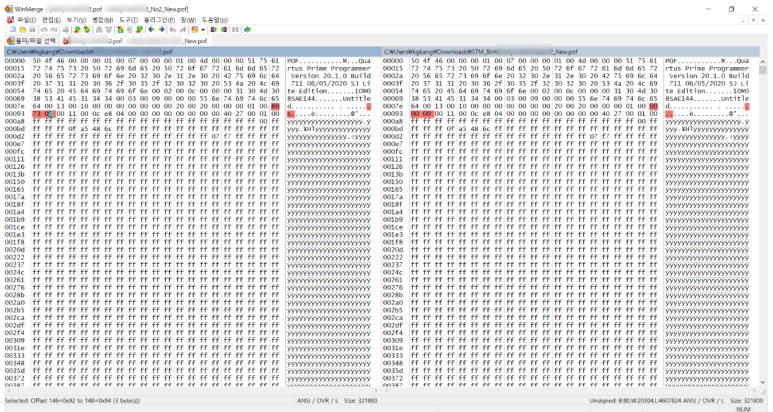Image resolution: width=773 pixels, height=412 pixels.
Task: Click the New document toolbar icon
Action: [x=13, y=30]
